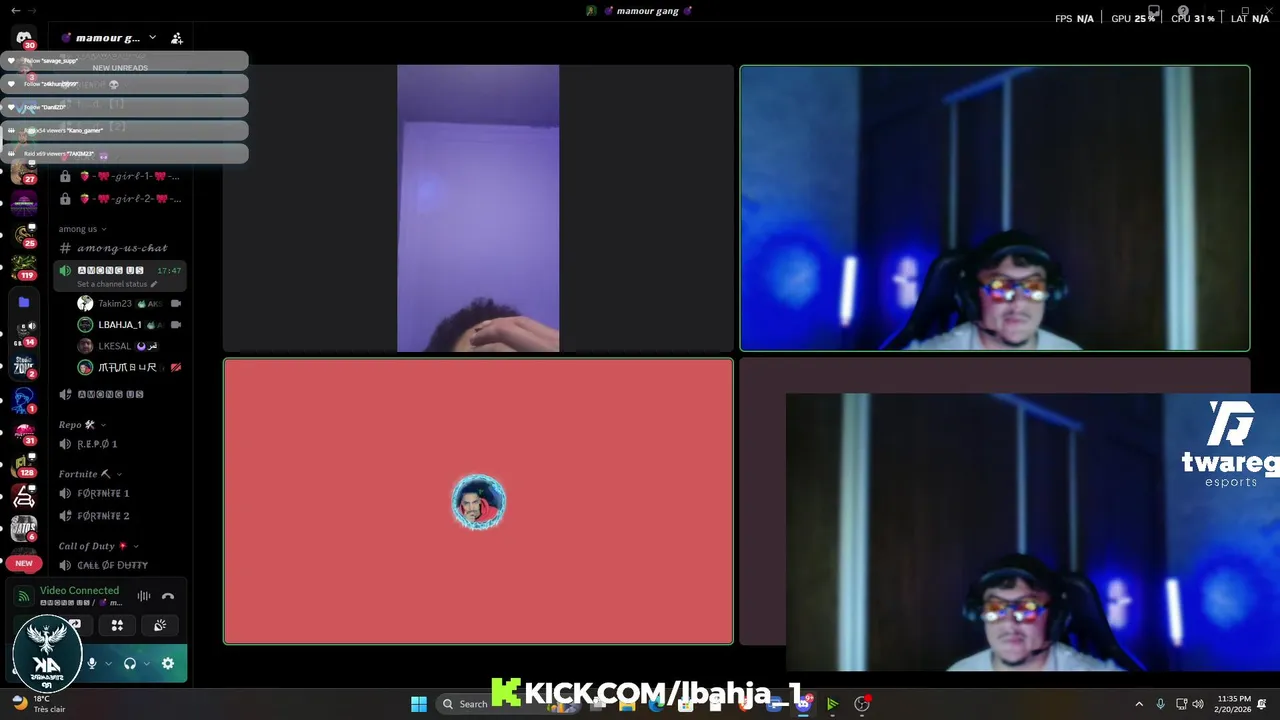Click the NEW unreads pill in server list
This screenshot has height=720, width=1280.
24,563
